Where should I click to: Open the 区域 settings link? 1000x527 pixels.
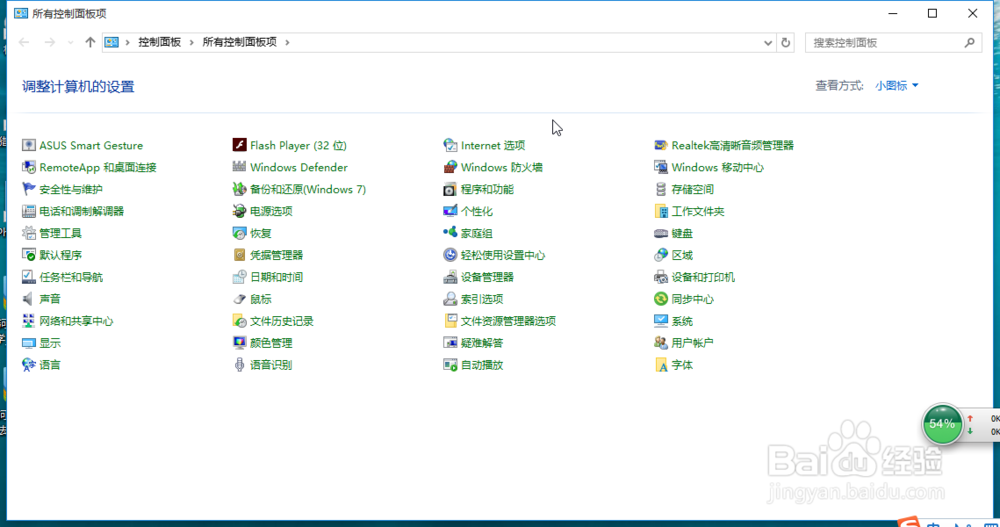click(x=682, y=255)
